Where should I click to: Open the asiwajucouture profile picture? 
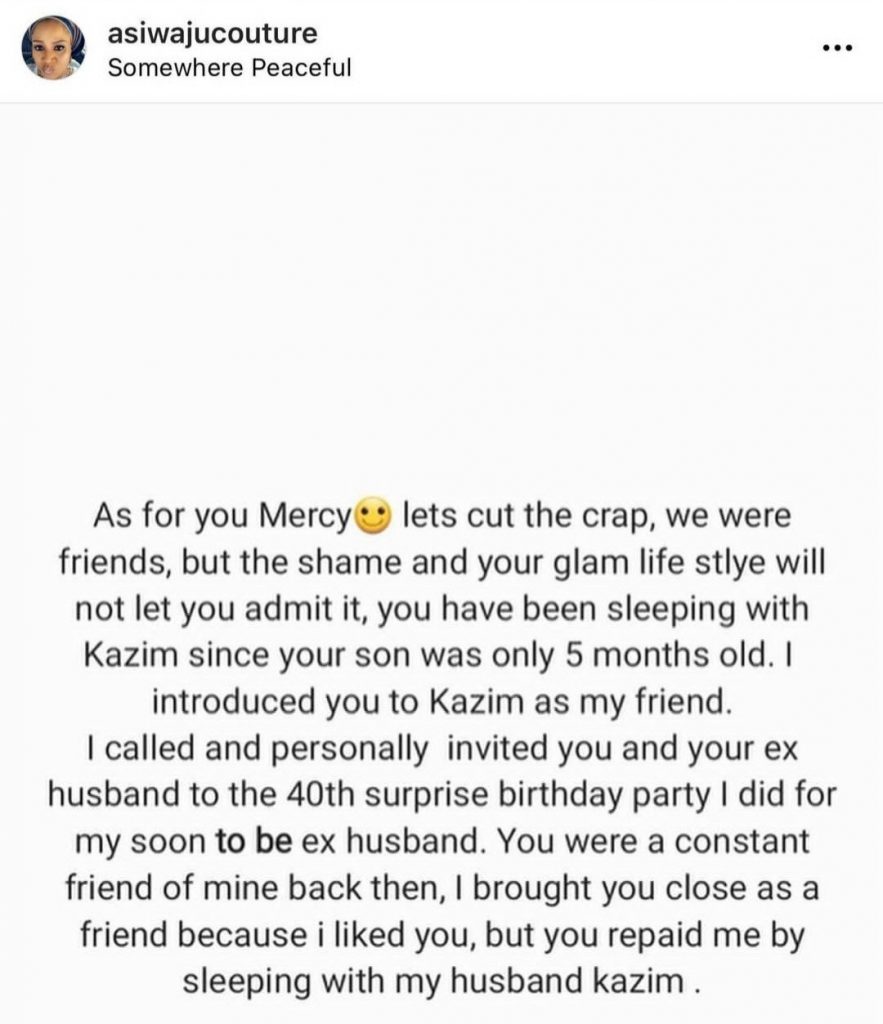(53, 48)
